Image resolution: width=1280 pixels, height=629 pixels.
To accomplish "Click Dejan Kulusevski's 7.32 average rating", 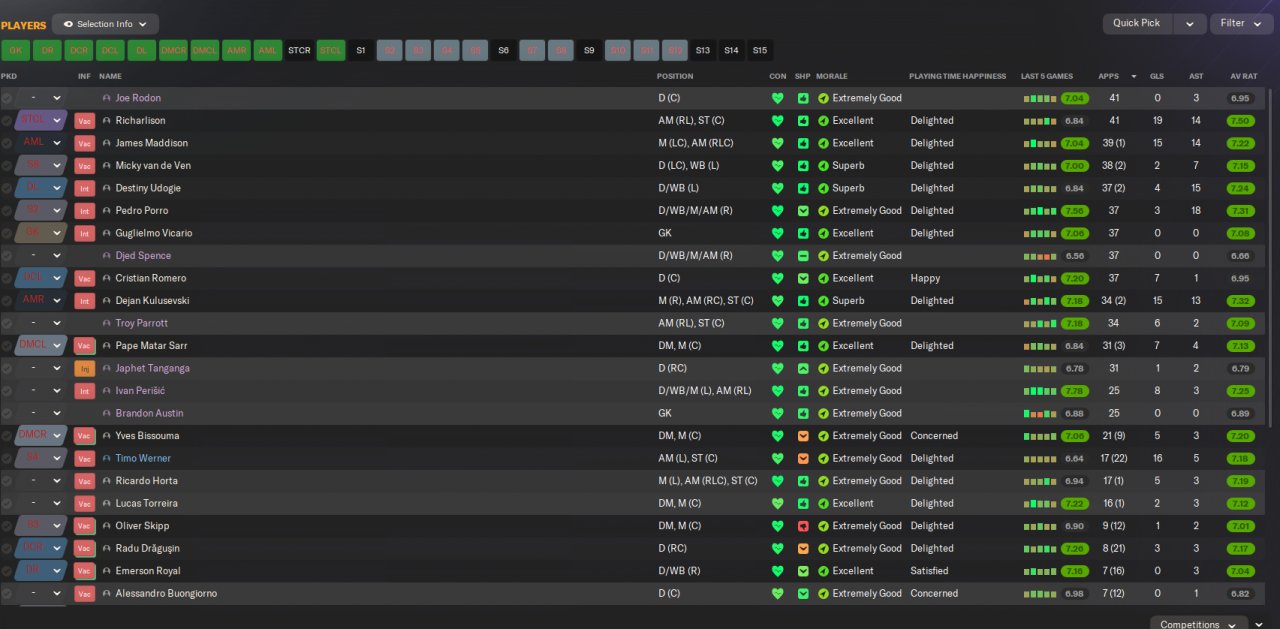I will tap(1241, 301).
